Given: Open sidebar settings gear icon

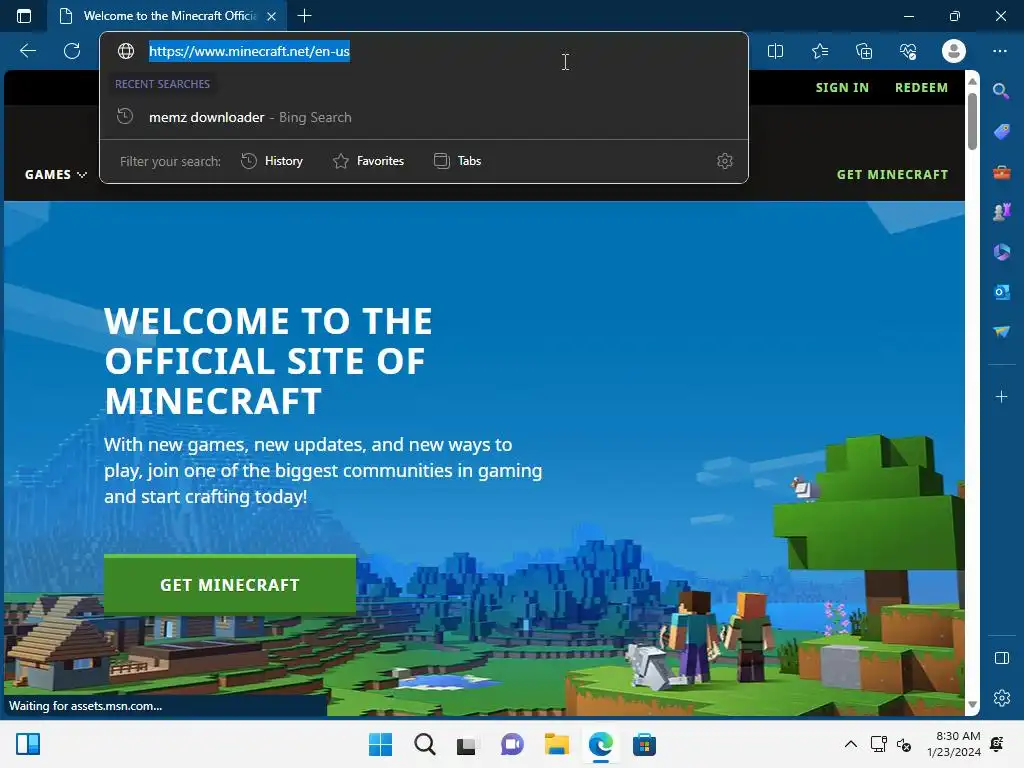Looking at the screenshot, I should click(x=1001, y=698).
